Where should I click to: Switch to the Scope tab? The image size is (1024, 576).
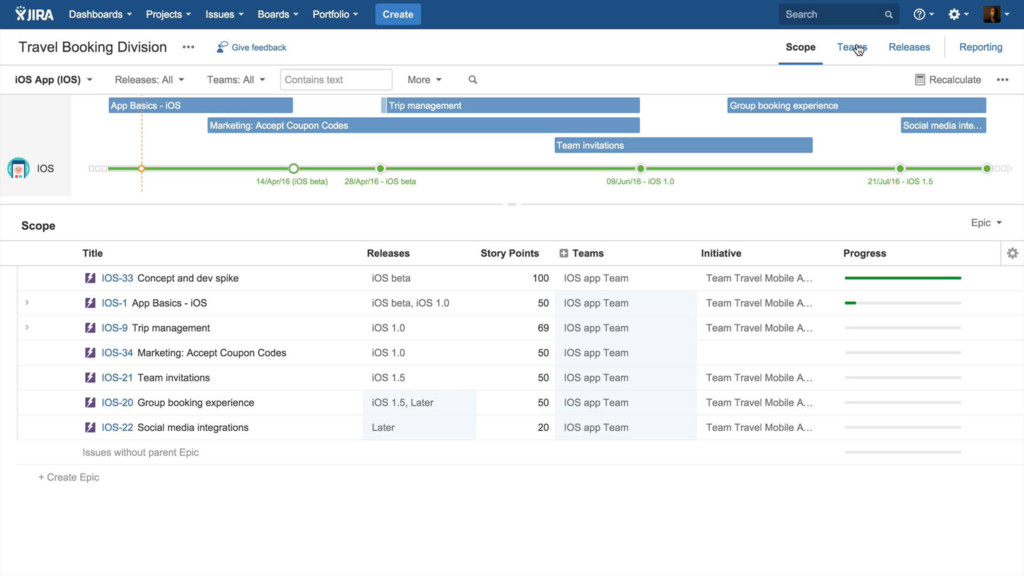pyautogui.click(x=800, y=47)
